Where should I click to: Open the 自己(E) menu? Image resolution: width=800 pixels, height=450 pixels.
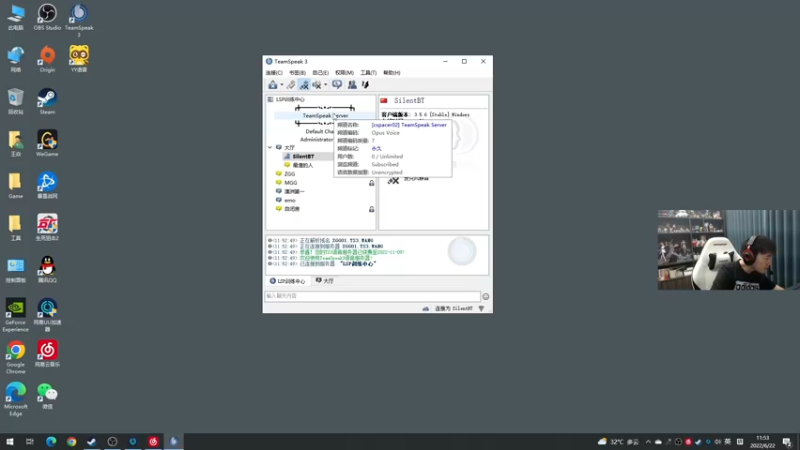tap(320, 73)
